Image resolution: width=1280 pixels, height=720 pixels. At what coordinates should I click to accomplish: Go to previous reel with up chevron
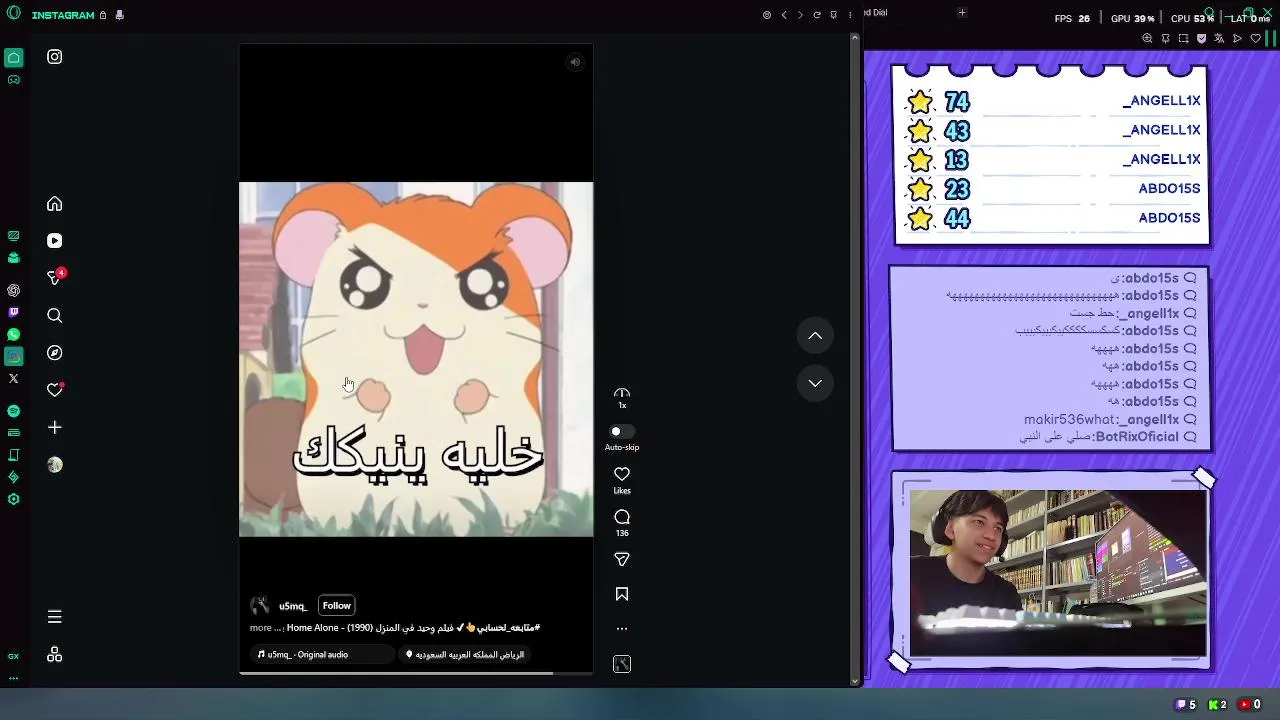pyautogui.click(x=815, y=336)
